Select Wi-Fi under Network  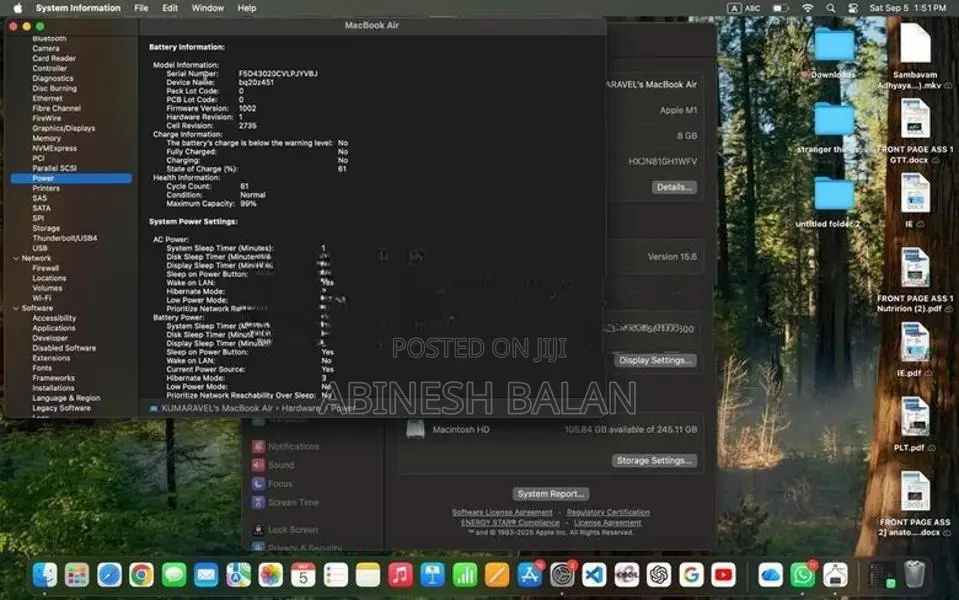point(42,298)
